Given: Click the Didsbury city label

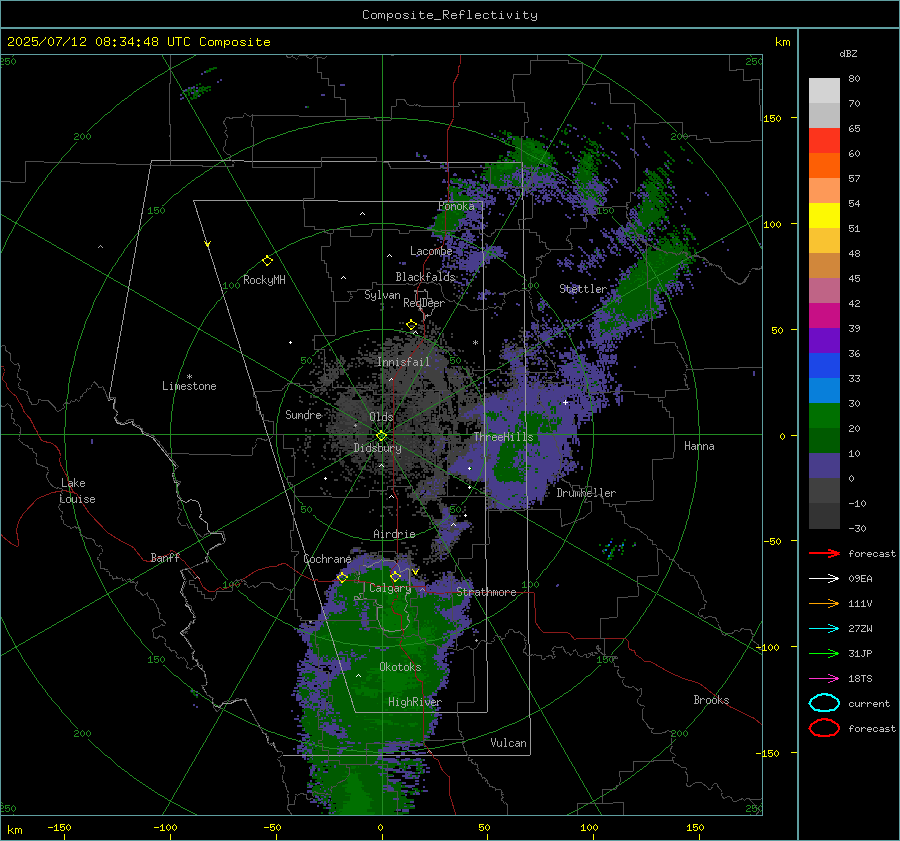Looking at the screenshot, I should (378, 448).
